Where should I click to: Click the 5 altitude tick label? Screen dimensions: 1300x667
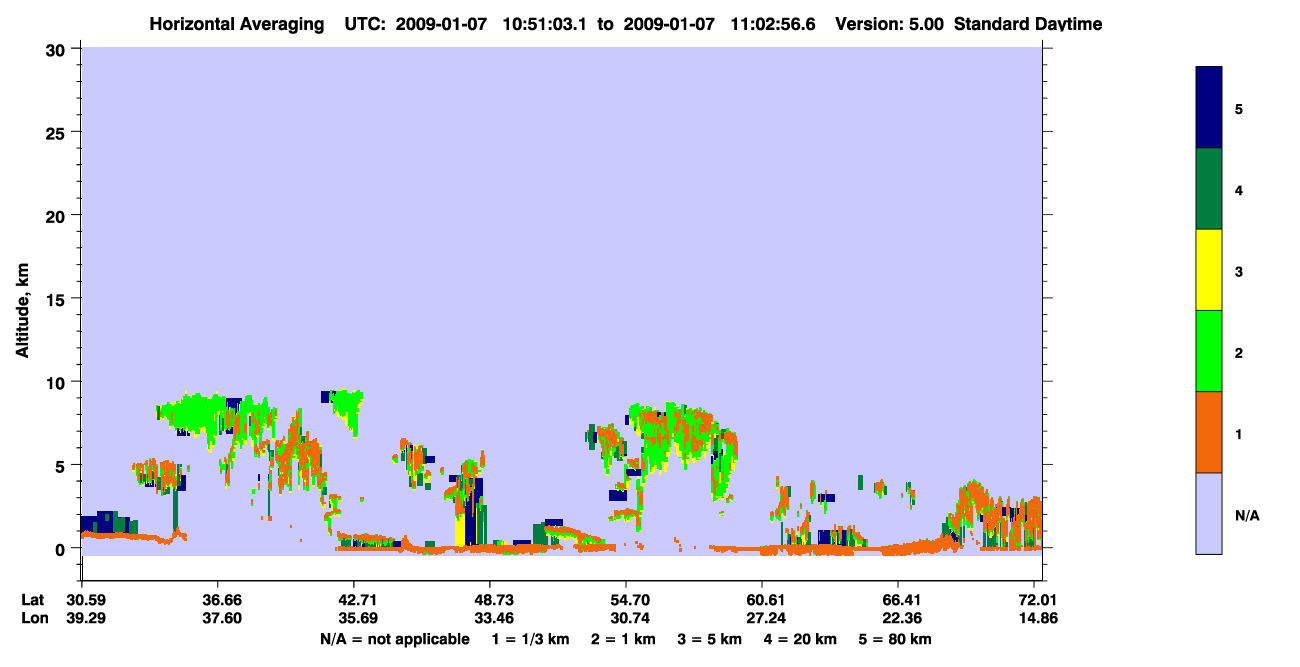[x=62, y=465]
